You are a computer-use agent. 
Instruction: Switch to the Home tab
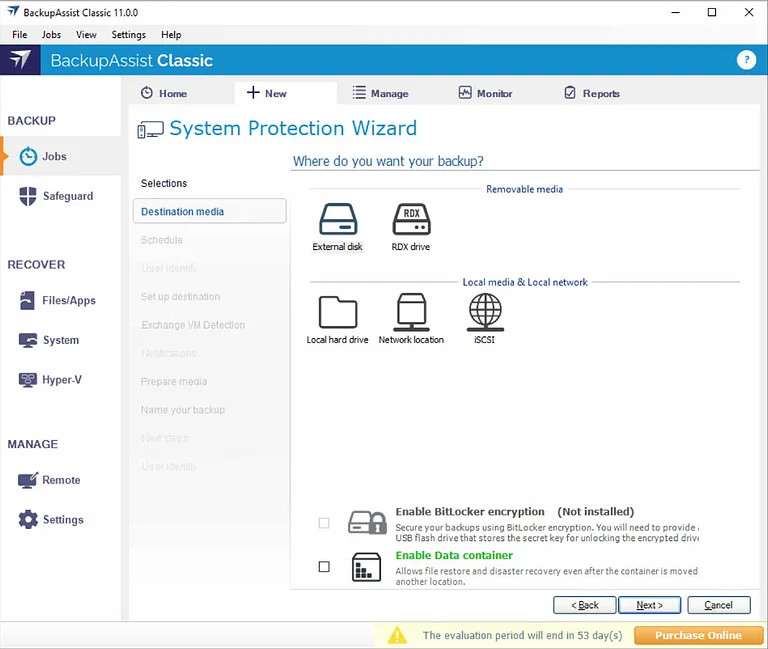tap(164, 93)
